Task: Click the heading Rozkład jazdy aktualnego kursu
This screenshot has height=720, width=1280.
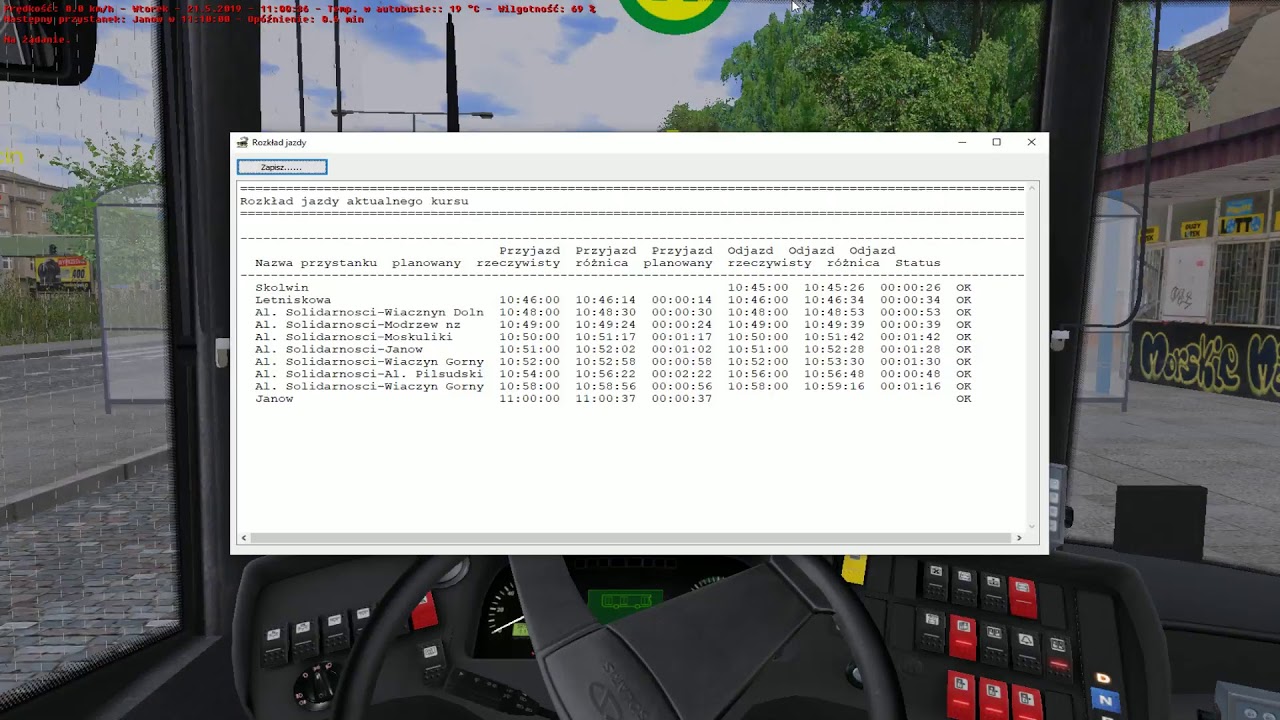Action: coord(354,201)
